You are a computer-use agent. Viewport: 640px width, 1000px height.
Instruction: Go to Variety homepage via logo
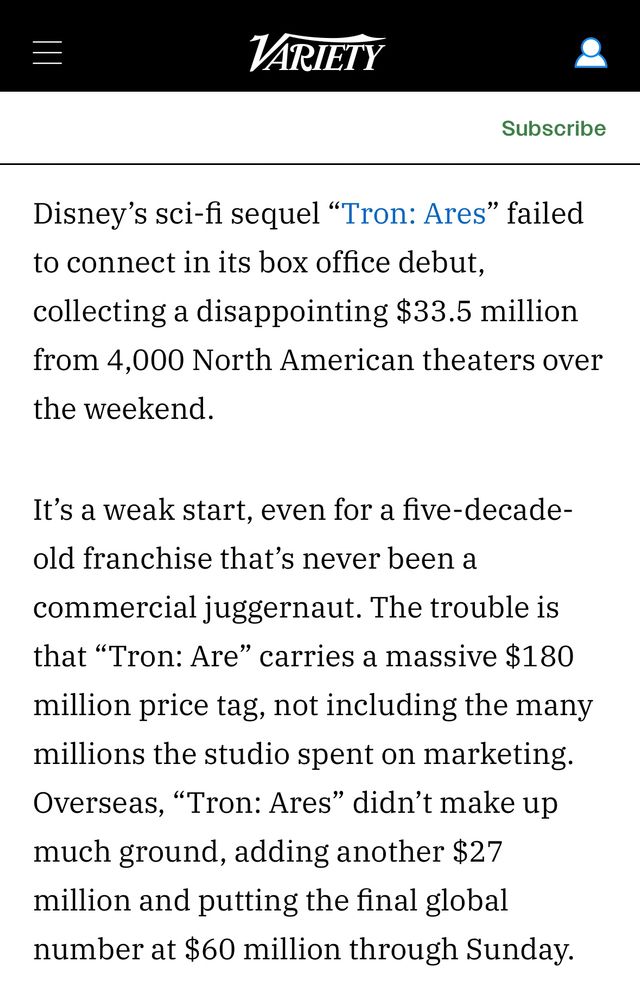pyautogui.click(x=317, y=52)
